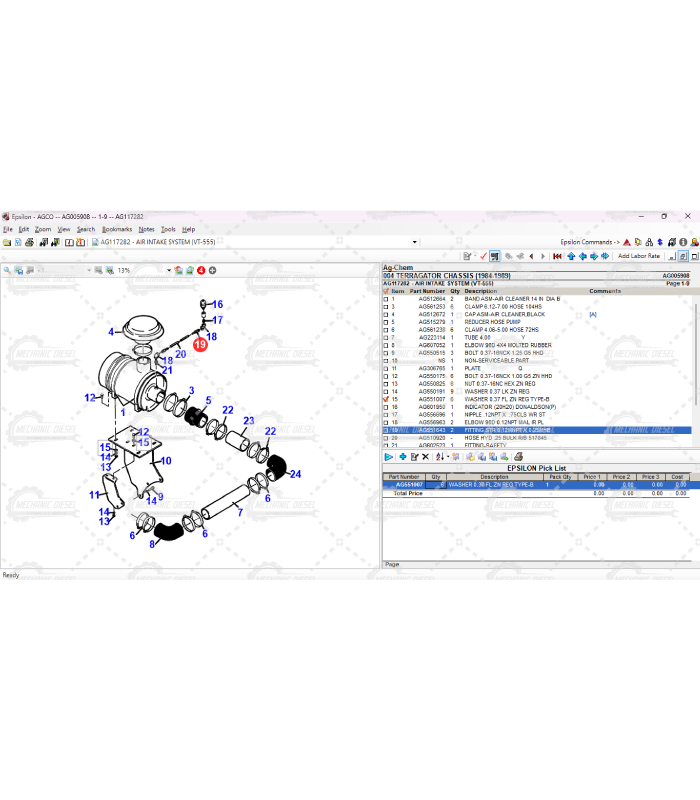This screenshot has height=800, width=700.
Task: Tick checkbox for item 1 BAND ASM-AIR CLEANER
Action: click(386, 299)
